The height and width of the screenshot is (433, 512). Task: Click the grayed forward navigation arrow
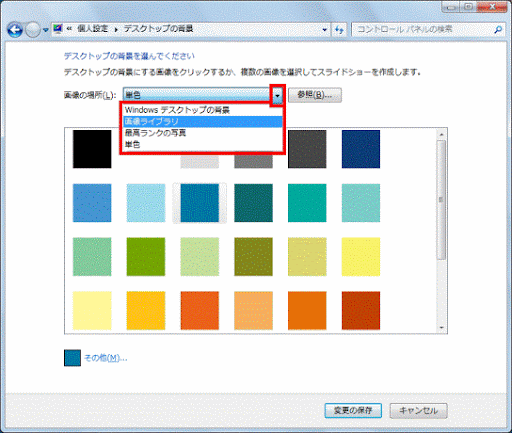click(33, 30)
